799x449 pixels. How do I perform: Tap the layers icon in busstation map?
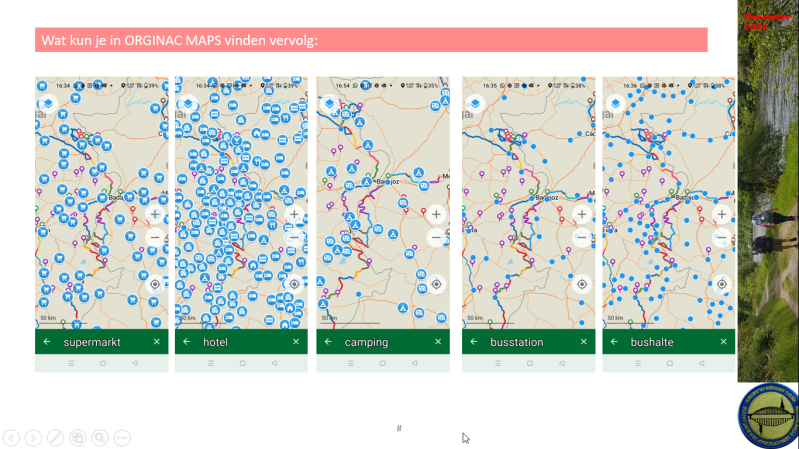[475, 104]
